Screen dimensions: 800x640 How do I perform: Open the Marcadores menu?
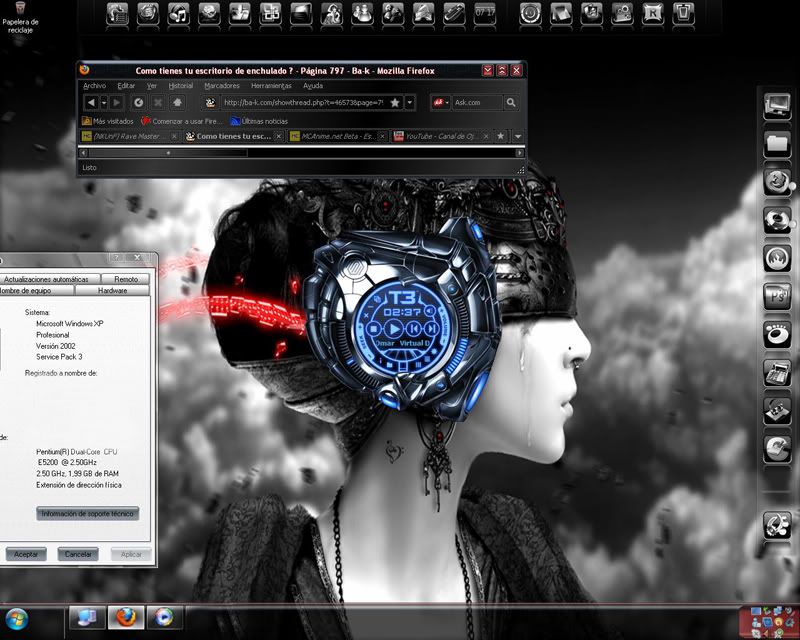pyautogui.click(x=221, y=86)
